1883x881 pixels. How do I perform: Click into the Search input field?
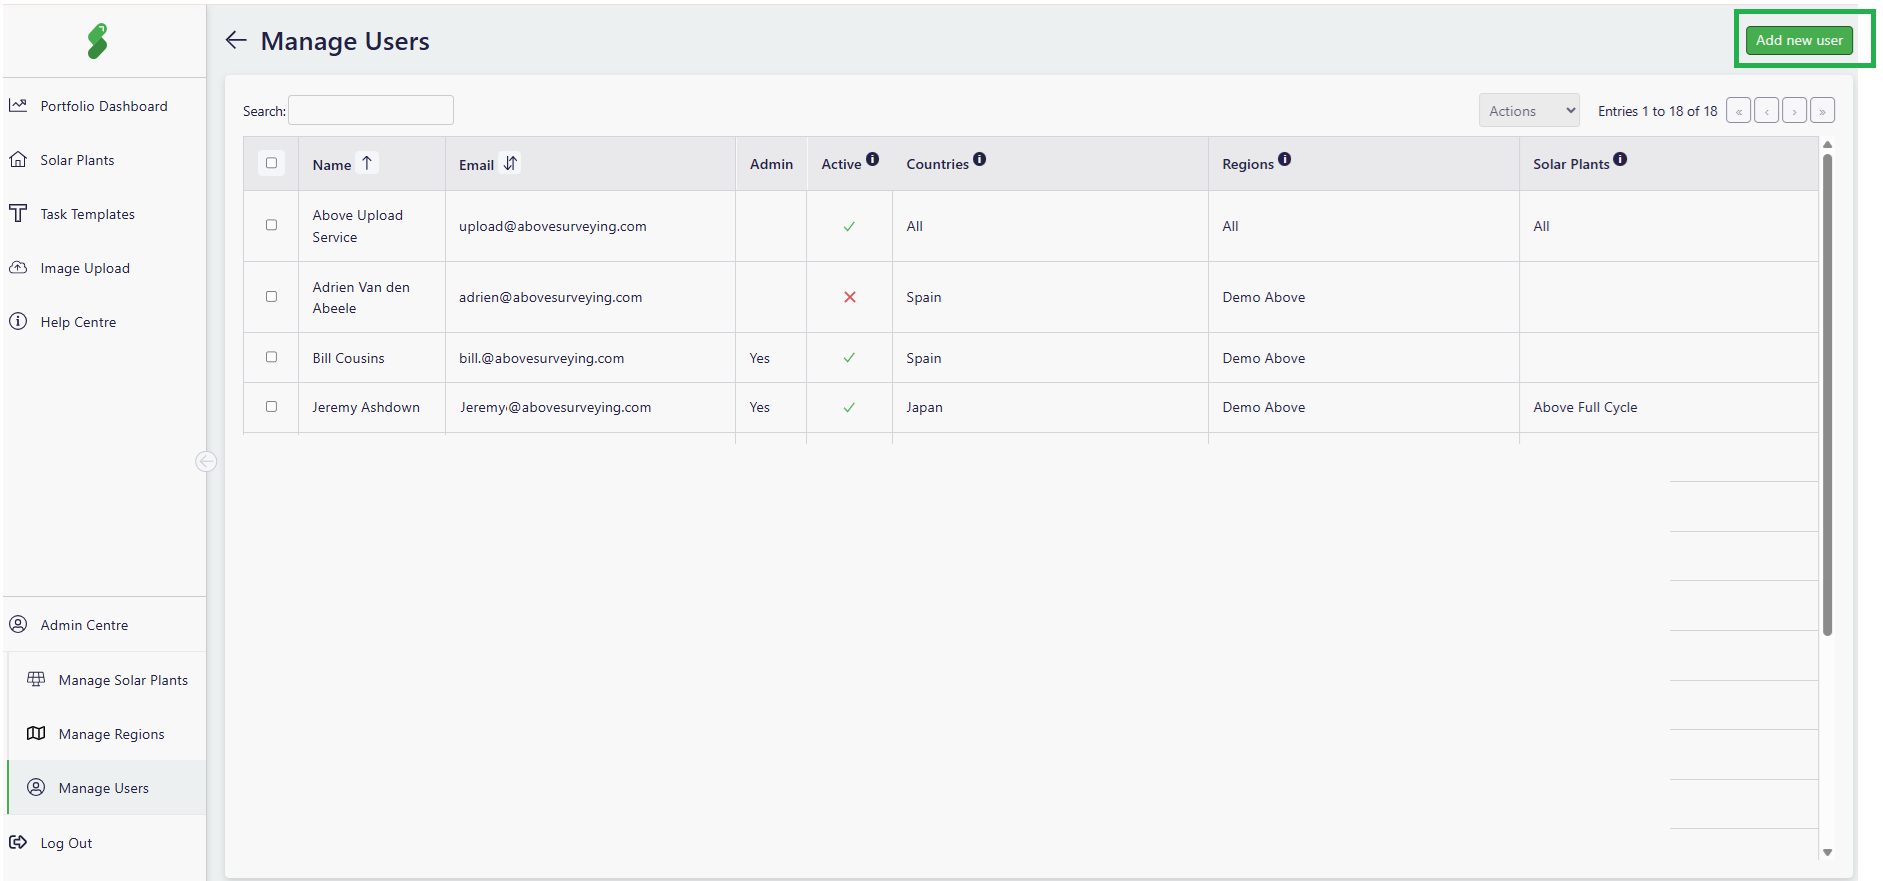pyautogui.click(x=371, y=110)
